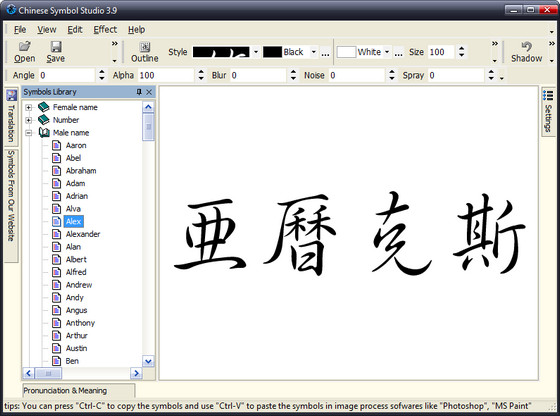
Task: Apply the Shadow effect icon
Action: pos(526,46)
